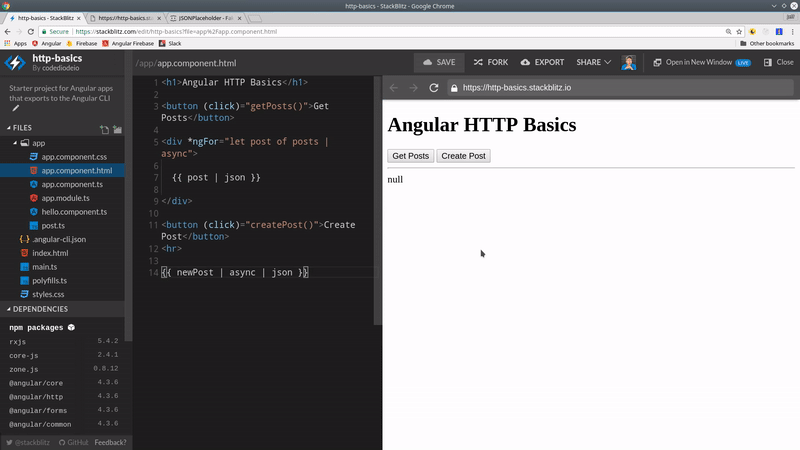
Task: Click the pencil icon to edit project description
Action: (15, 108)
